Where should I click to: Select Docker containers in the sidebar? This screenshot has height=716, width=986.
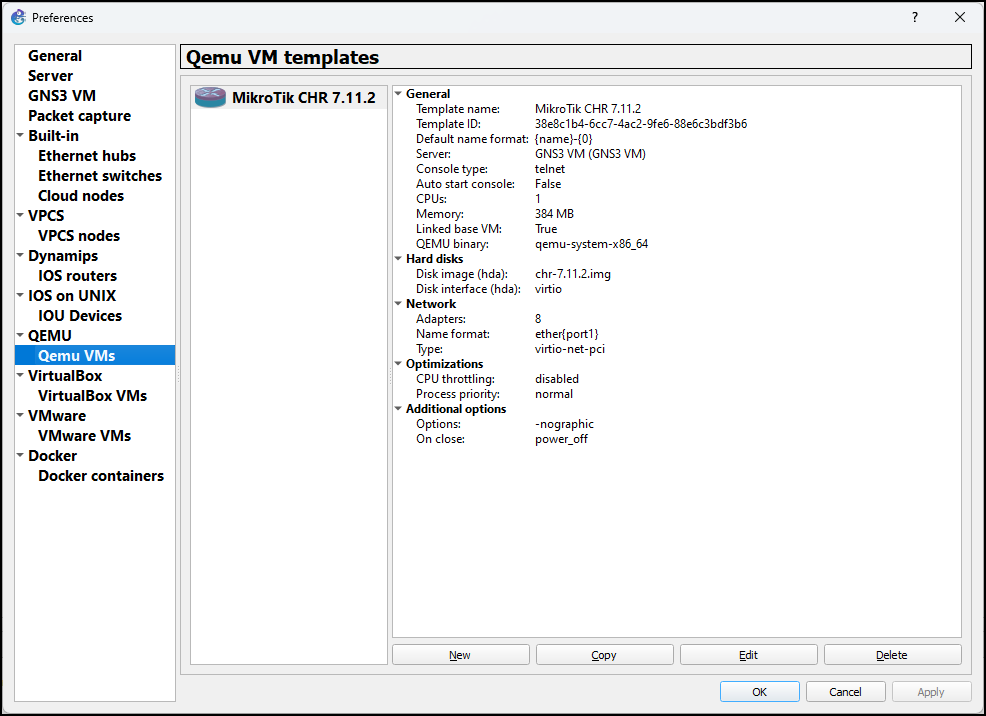[101, 476]
